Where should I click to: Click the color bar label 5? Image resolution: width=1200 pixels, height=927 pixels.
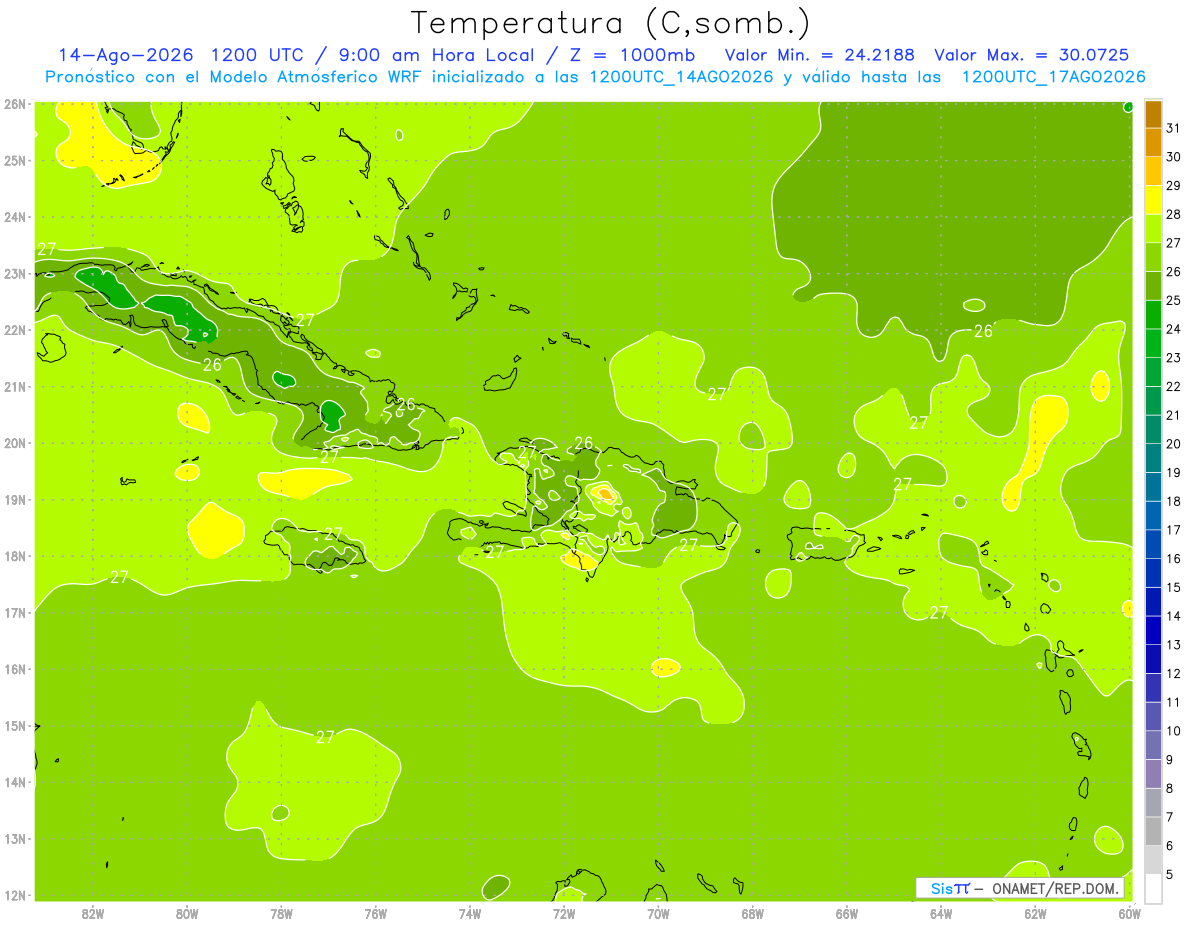1170,875
